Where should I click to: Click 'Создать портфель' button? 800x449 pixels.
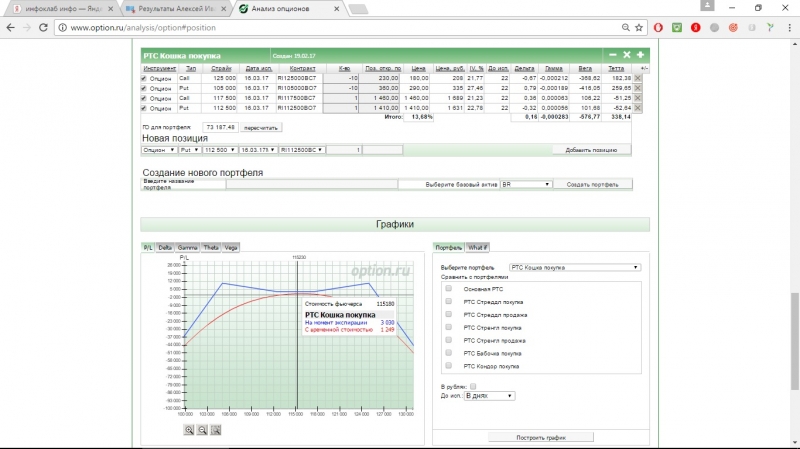592,184
